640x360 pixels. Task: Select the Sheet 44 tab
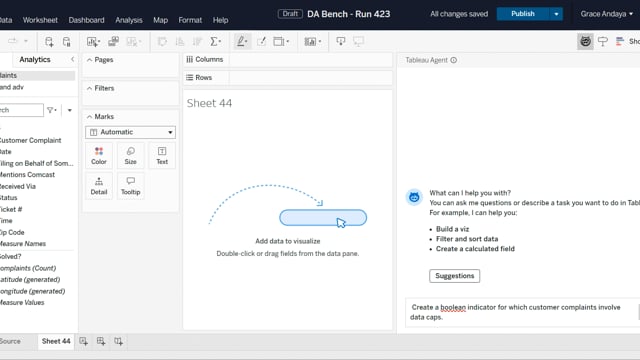click(x=56, y=341)
